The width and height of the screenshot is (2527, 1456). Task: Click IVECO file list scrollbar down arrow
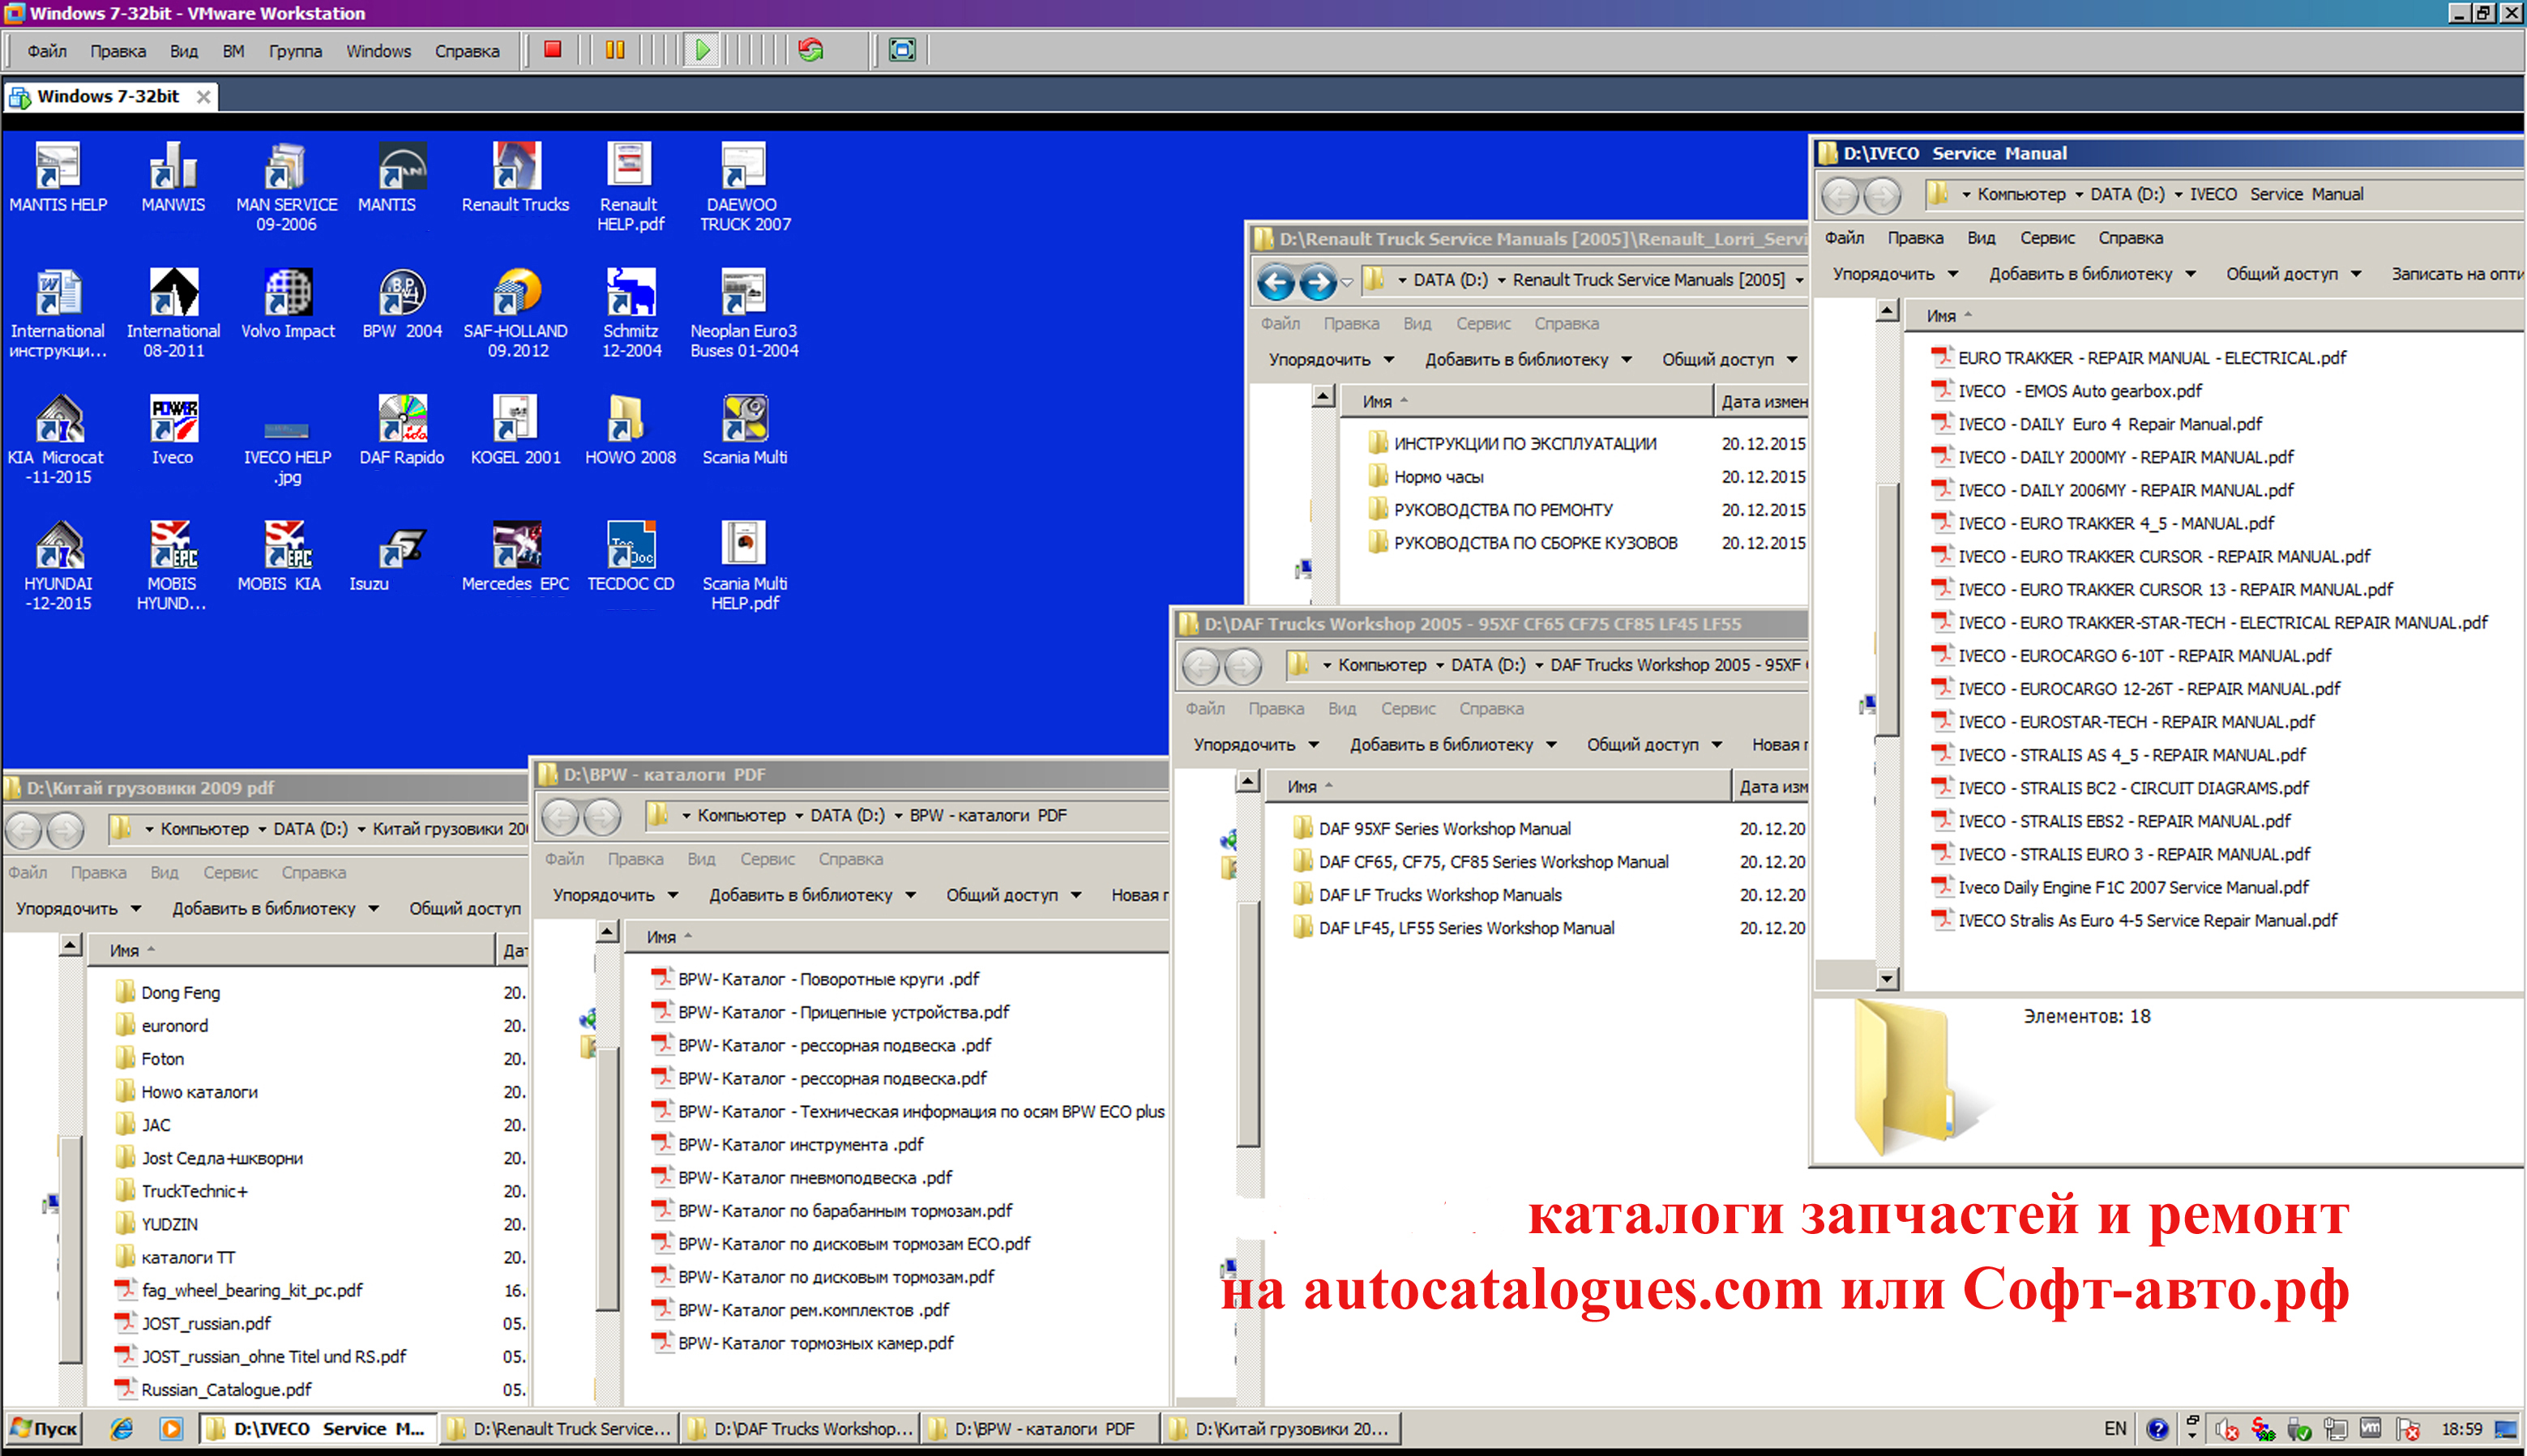tap(1886, 978)
